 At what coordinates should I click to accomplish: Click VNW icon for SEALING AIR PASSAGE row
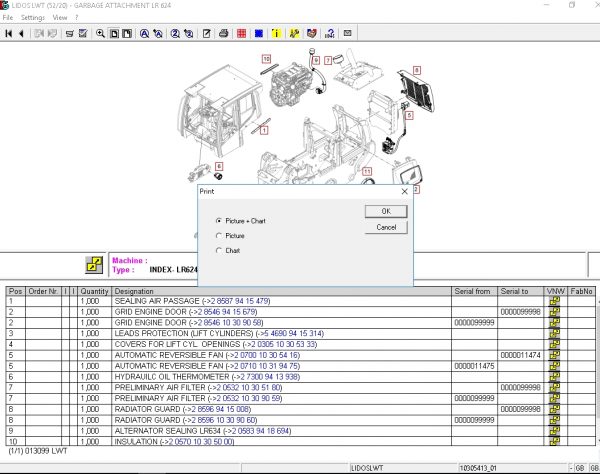click(554, 301)
